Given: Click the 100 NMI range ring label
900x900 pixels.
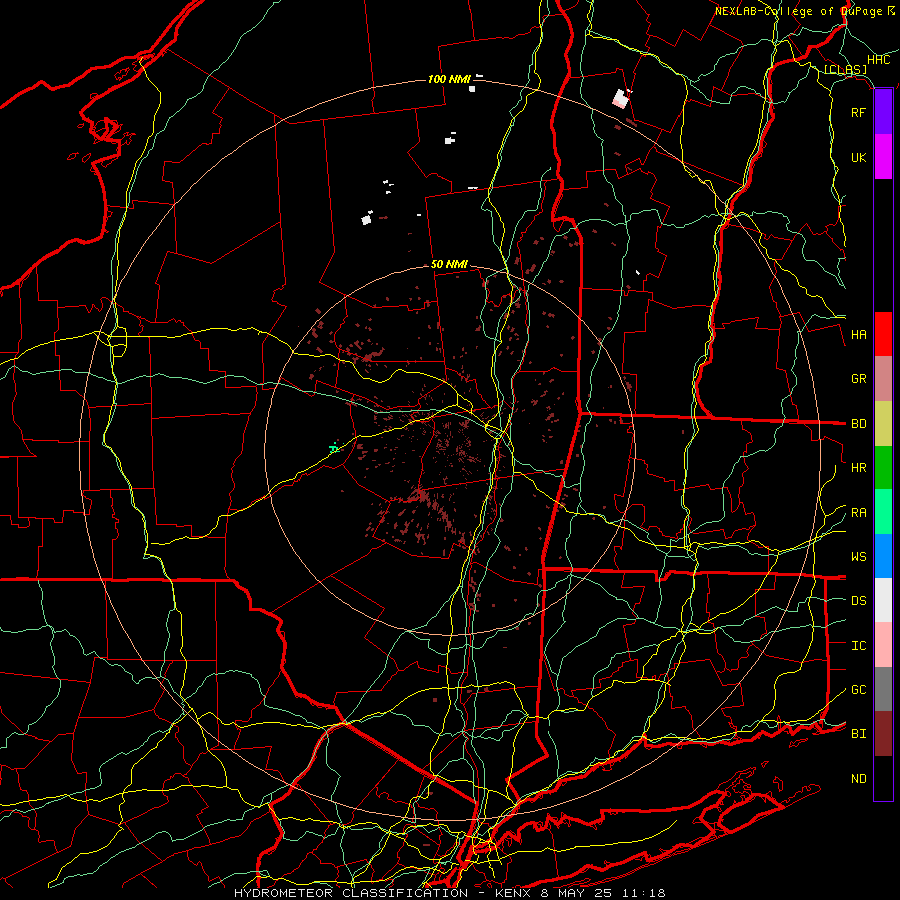Looking at the screenshot, I should 449,79.
